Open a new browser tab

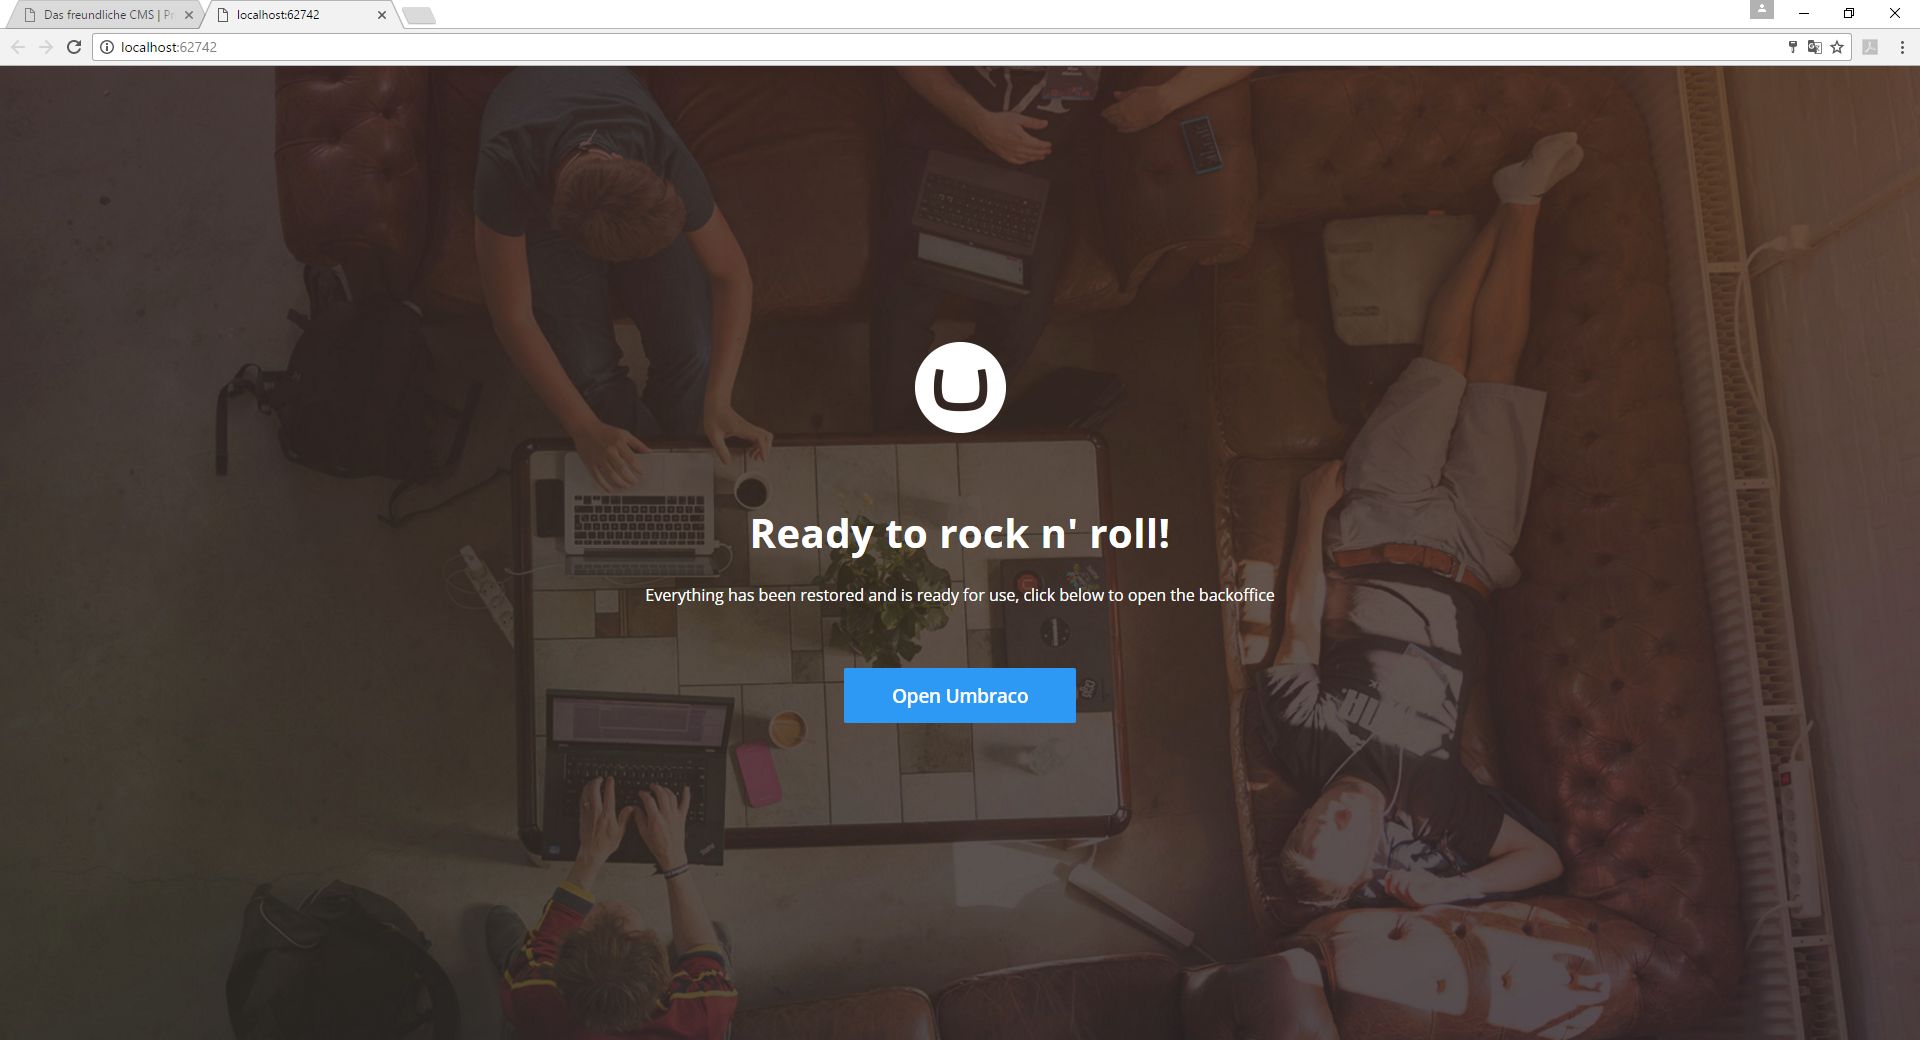(419, 15)
